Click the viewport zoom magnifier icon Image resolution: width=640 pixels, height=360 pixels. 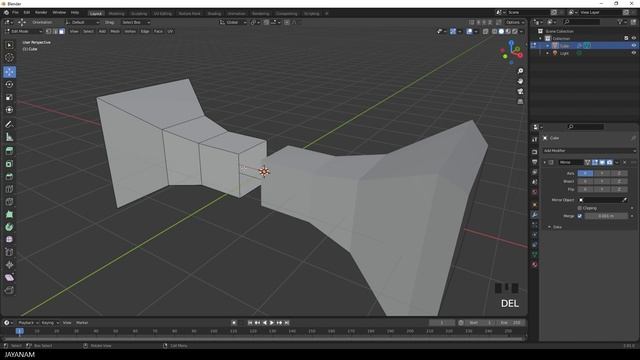click(x=520, y=71)
